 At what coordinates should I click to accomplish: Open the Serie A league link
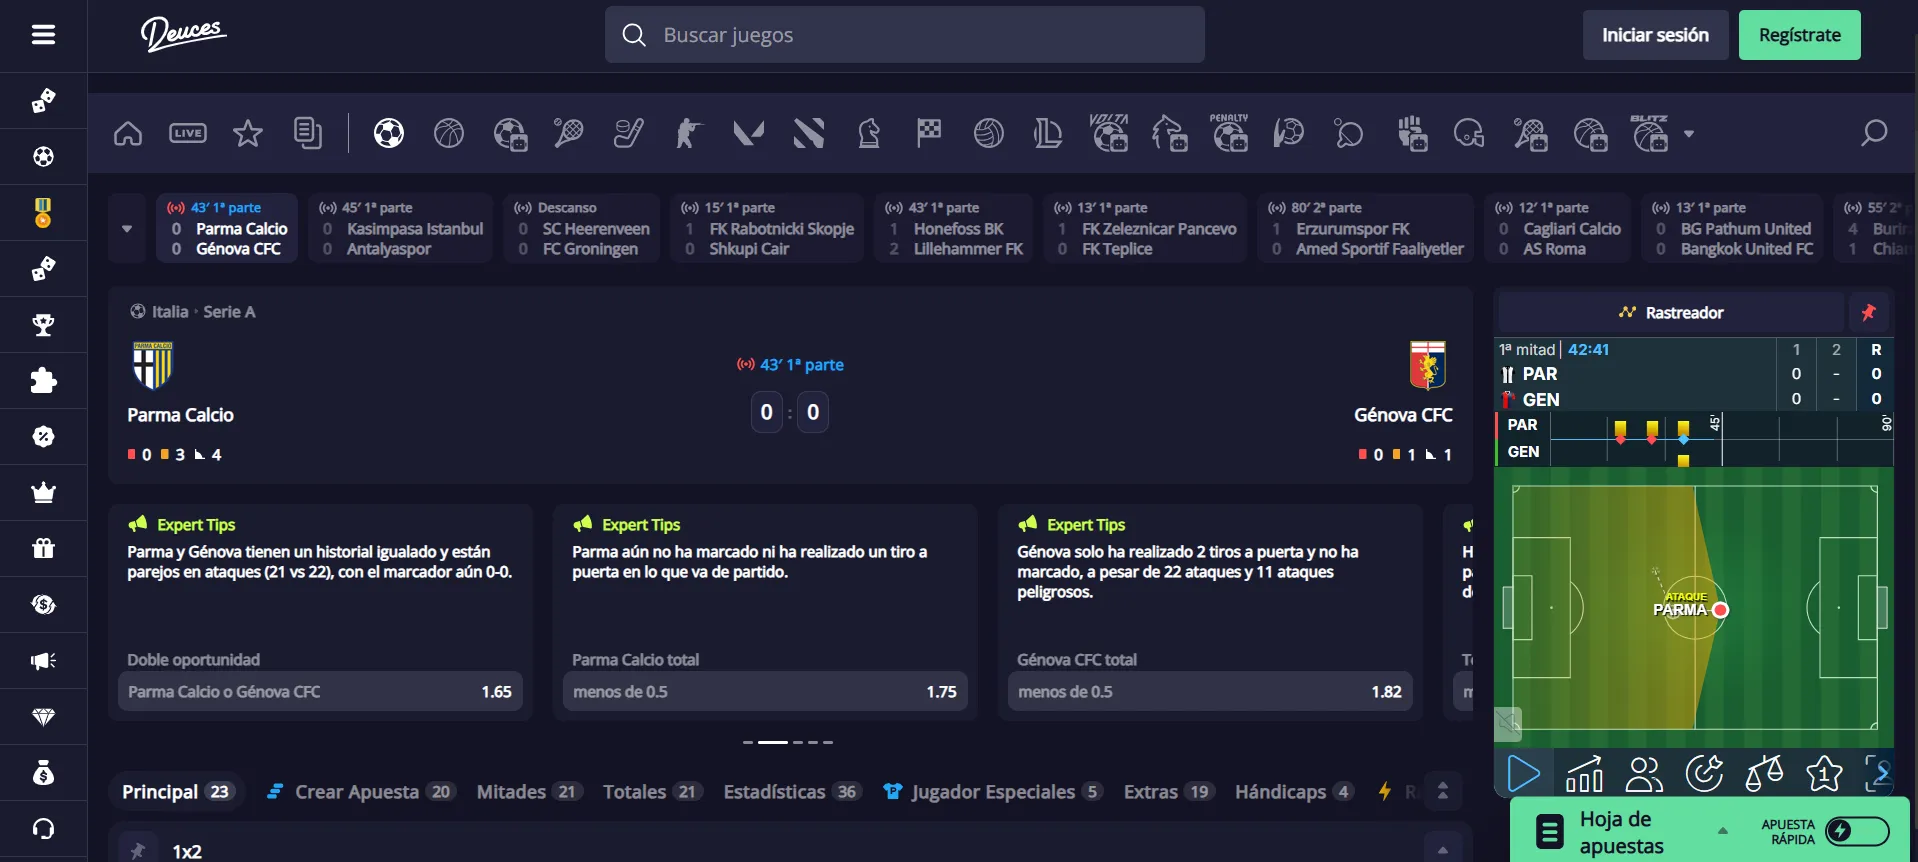tap(229, 312)
